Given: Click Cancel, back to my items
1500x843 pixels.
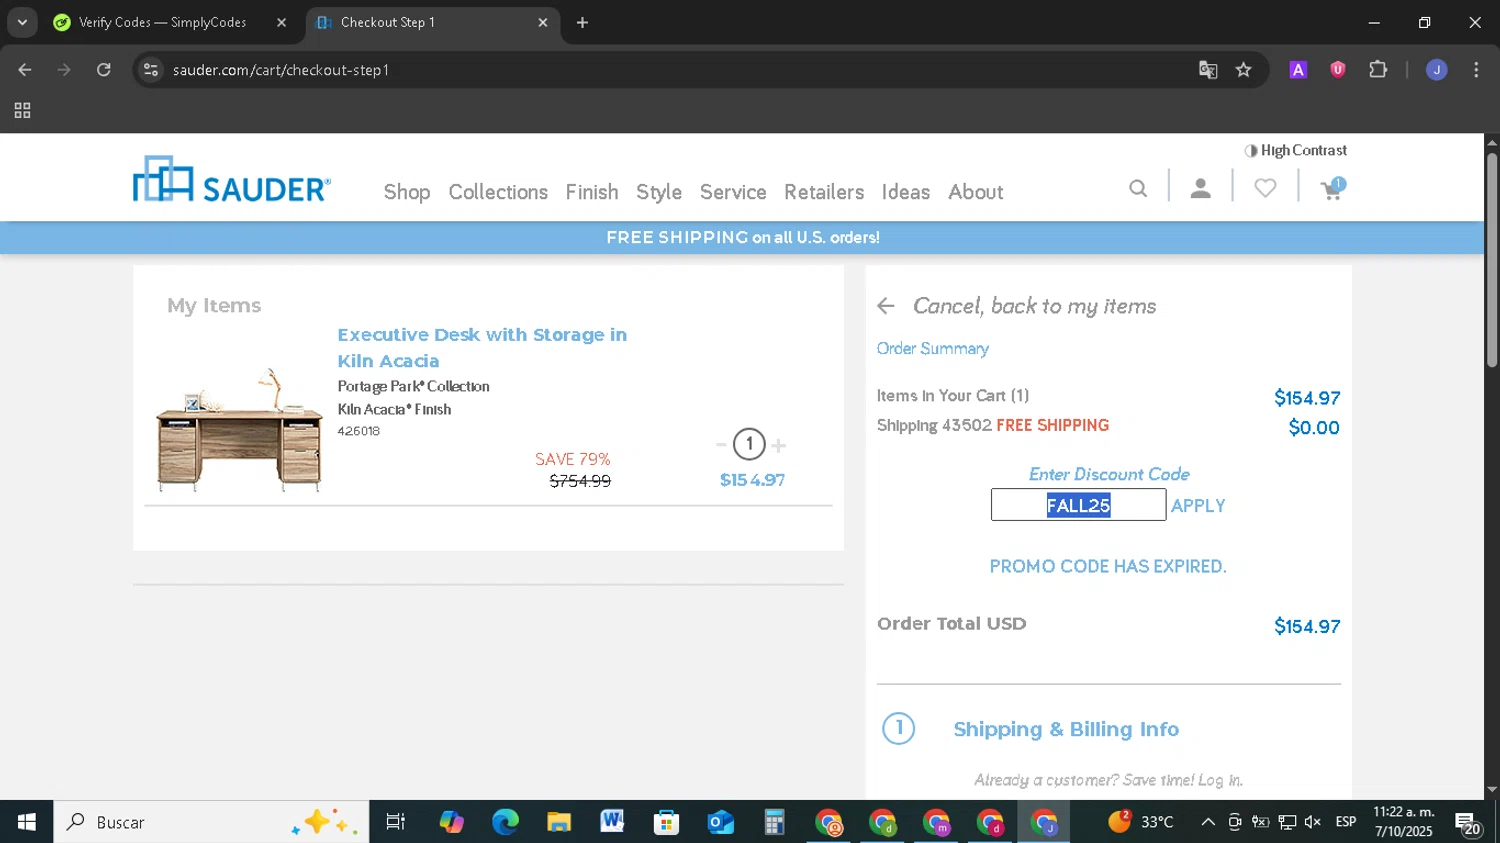Looking at the screenshot, I should pyautogui.click(x=1034, y=306).
